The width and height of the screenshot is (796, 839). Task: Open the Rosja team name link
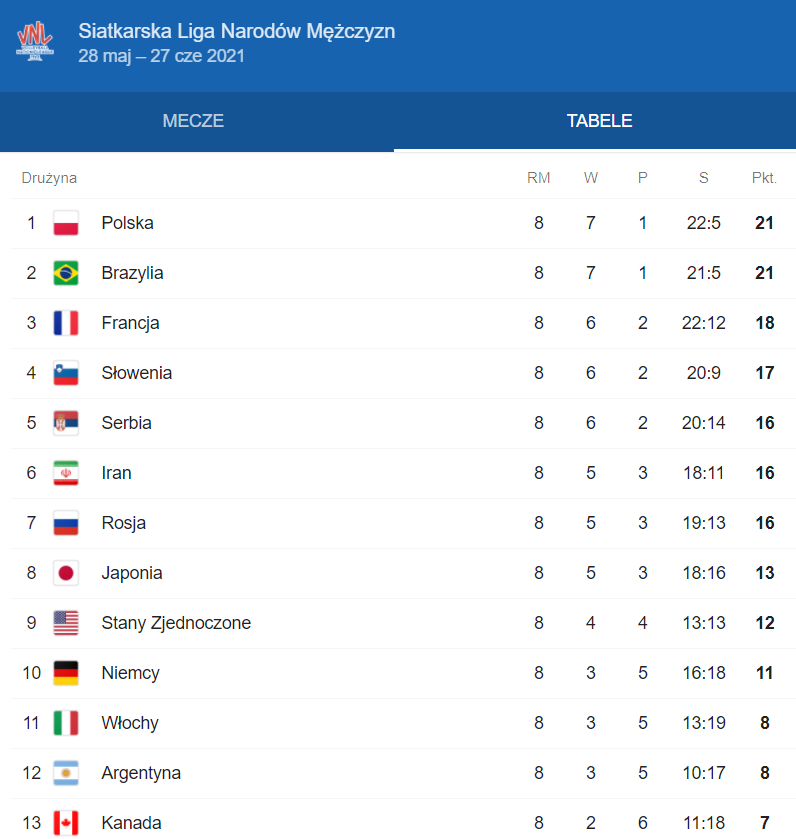[x=124, y=523]
